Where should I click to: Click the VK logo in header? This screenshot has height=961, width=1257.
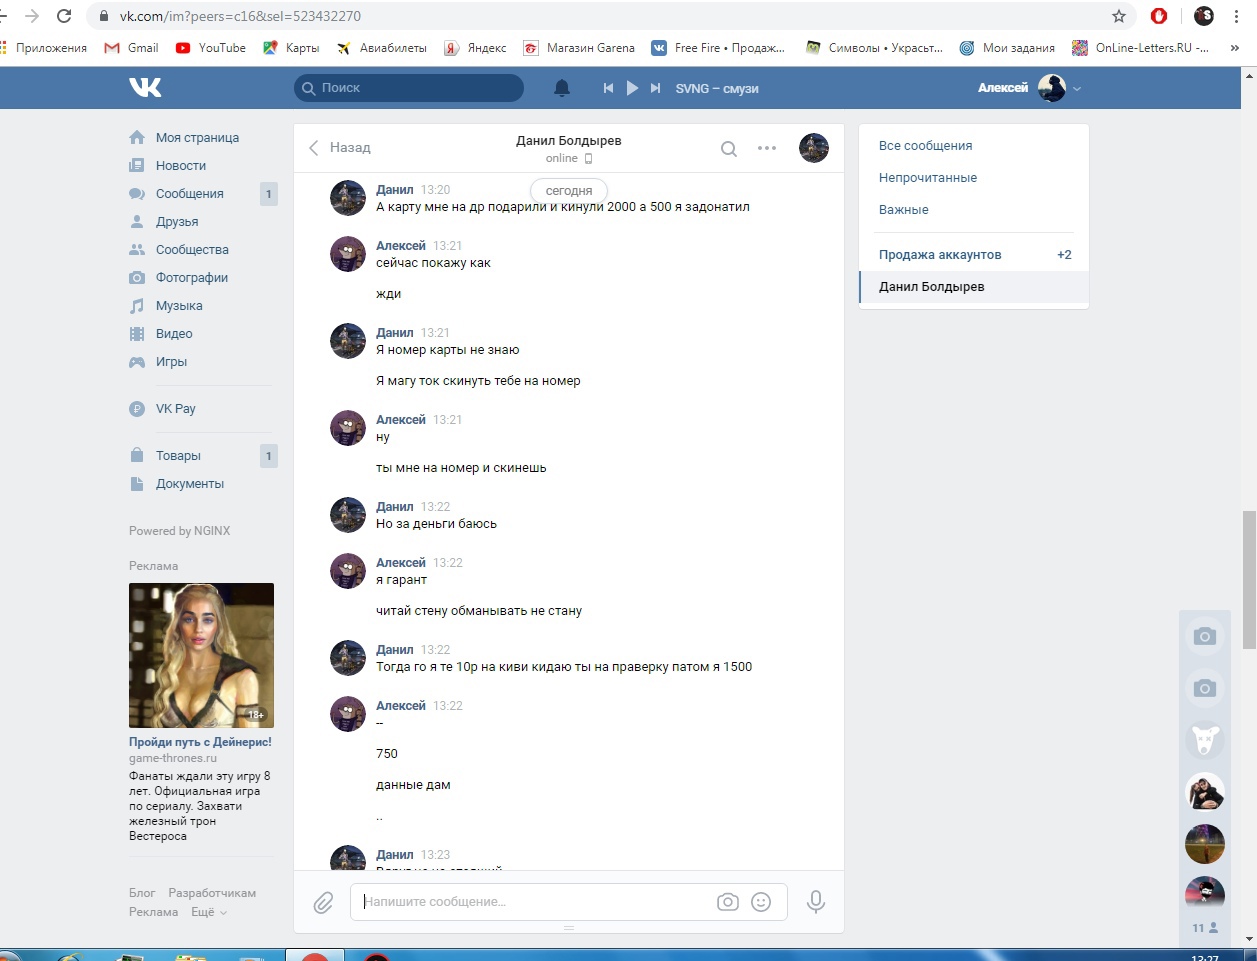tap(145, 88)
